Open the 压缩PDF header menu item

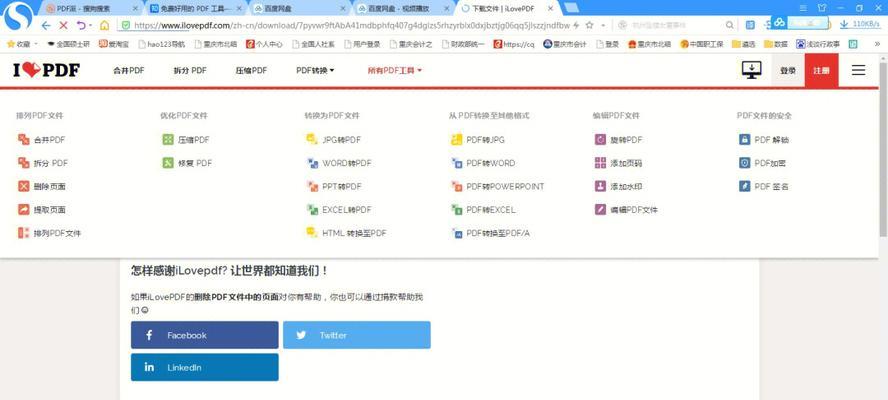point(251,70)
